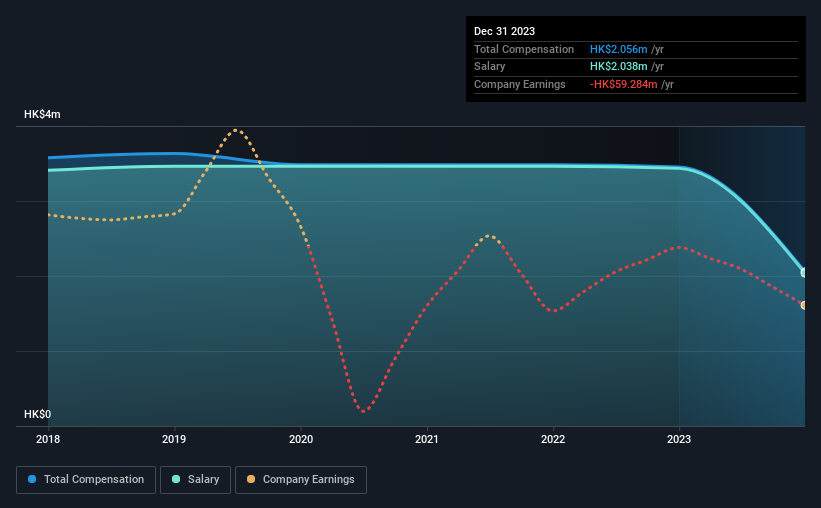Click the HK$0 y-axis label
The image size is (821, 508).
click(x=37, y=414)
